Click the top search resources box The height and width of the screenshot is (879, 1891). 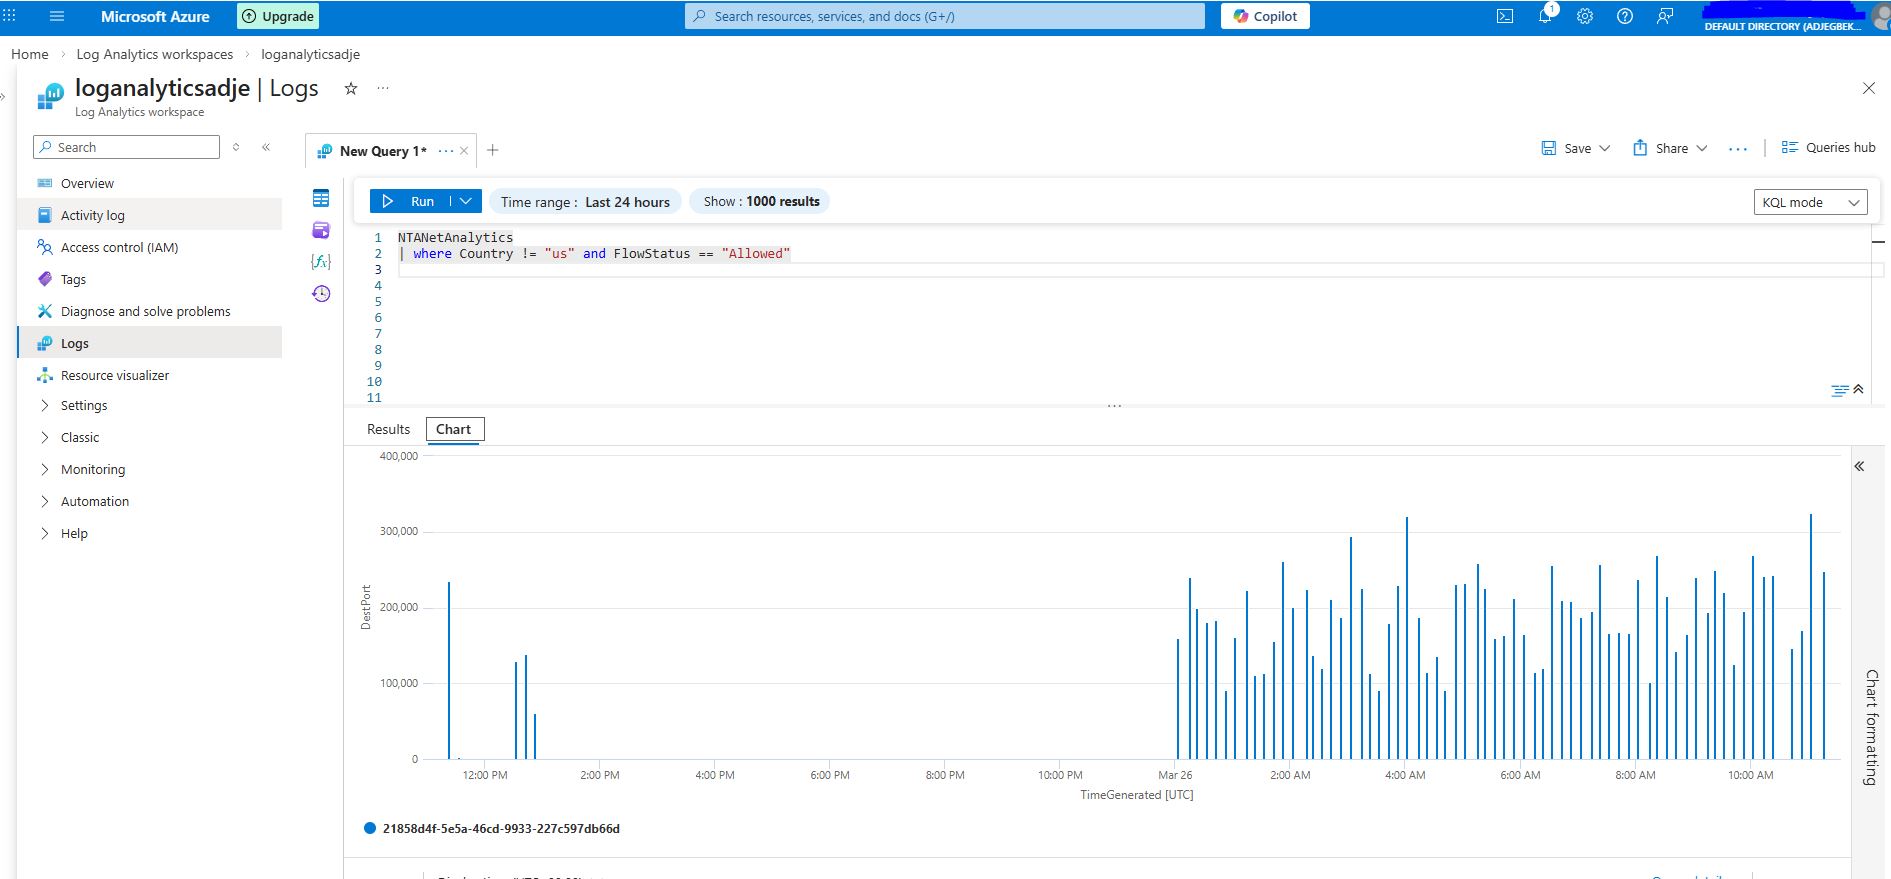click(944, 16)
